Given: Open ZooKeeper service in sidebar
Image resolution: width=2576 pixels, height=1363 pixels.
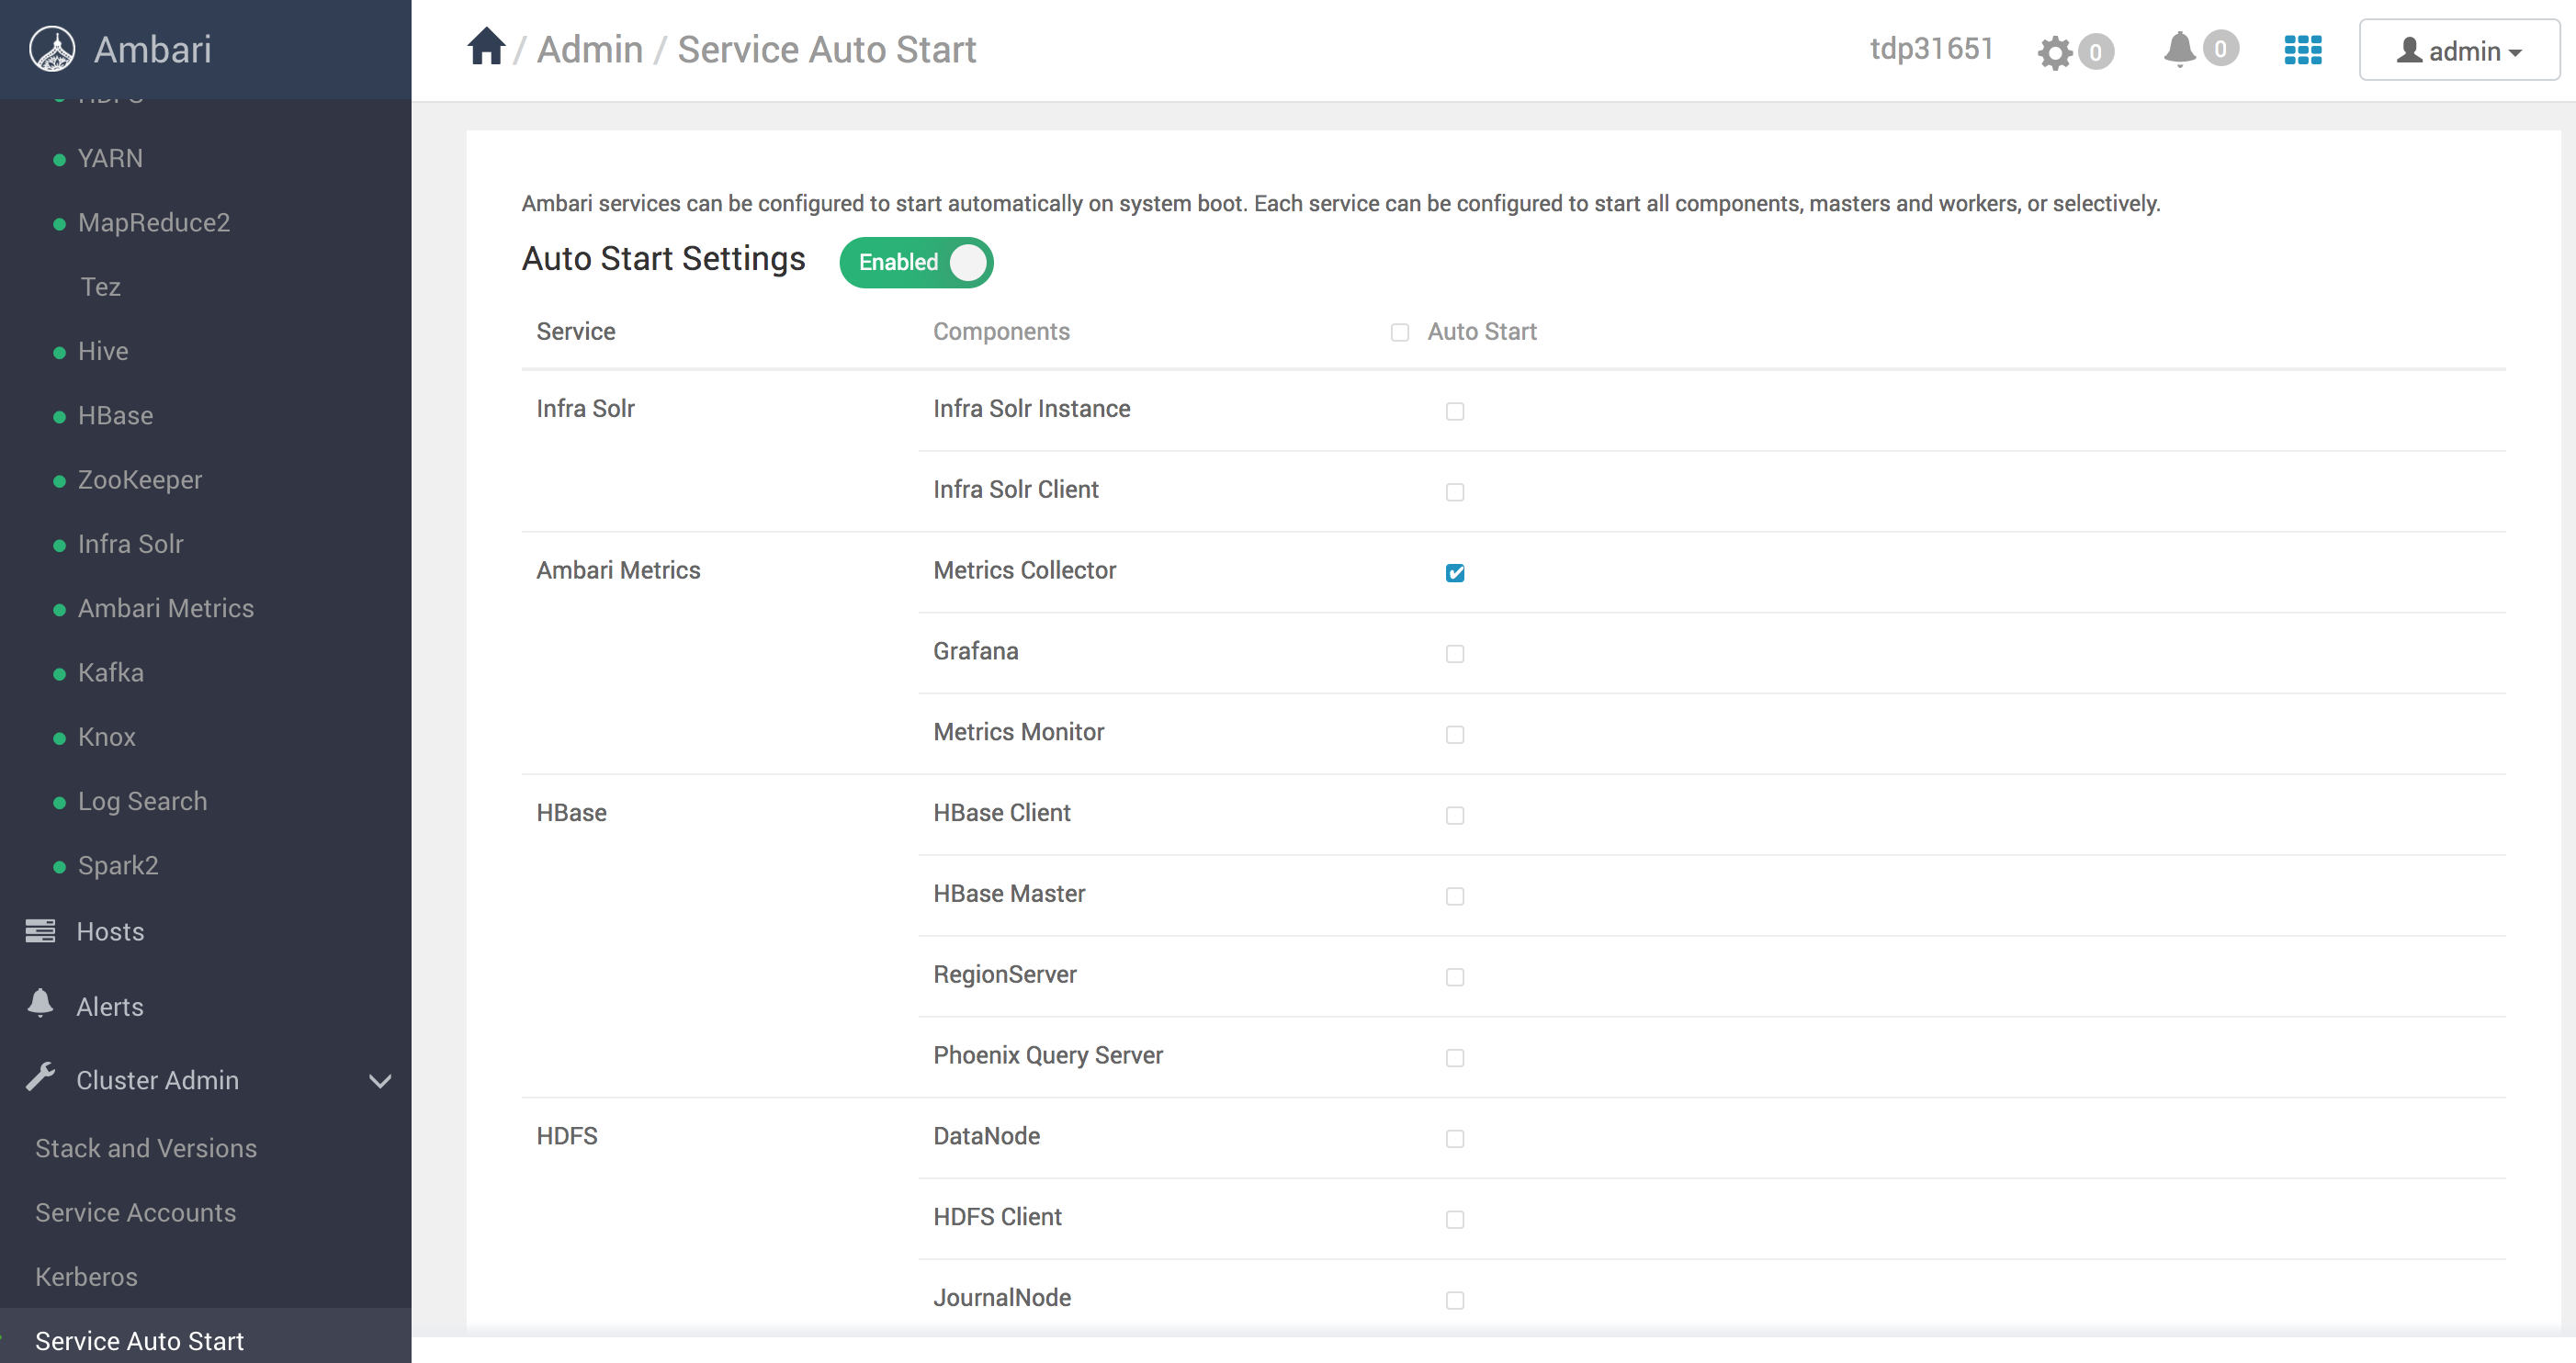Looking at the screenshot, I should (x=140, y=480).
